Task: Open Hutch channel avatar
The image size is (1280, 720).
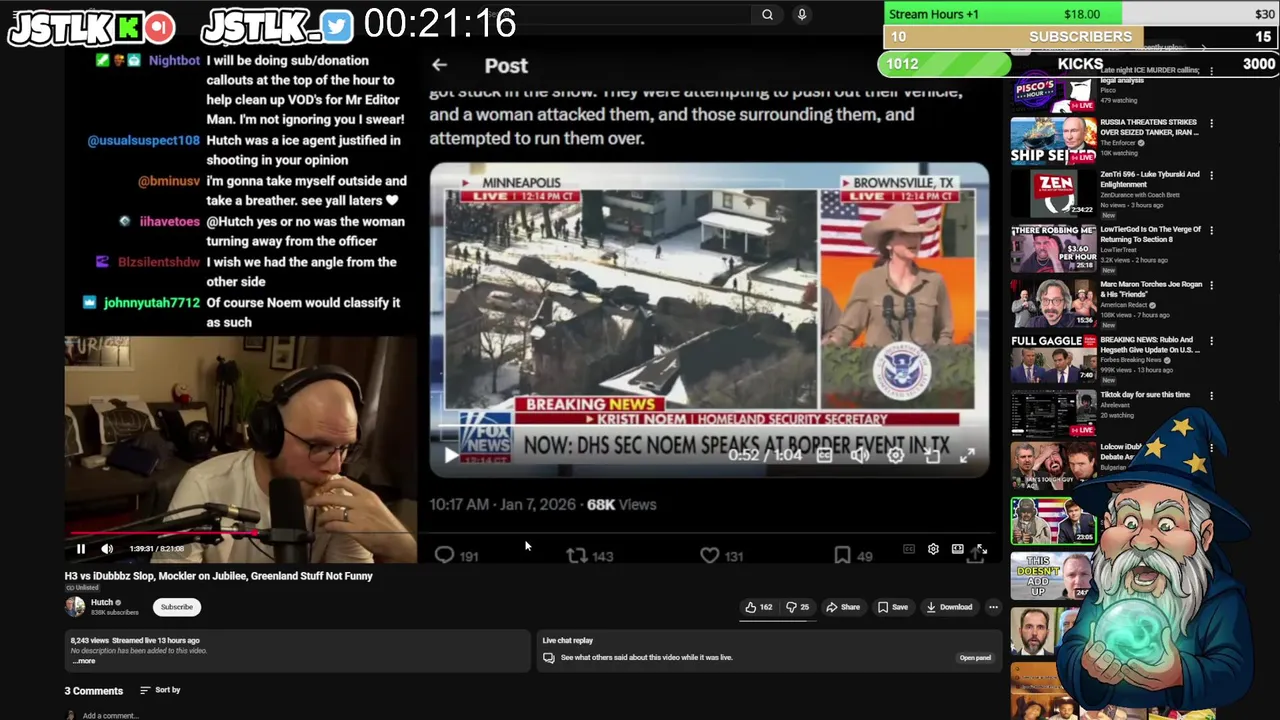Action: pyautogui.click(x=75, y=606)
